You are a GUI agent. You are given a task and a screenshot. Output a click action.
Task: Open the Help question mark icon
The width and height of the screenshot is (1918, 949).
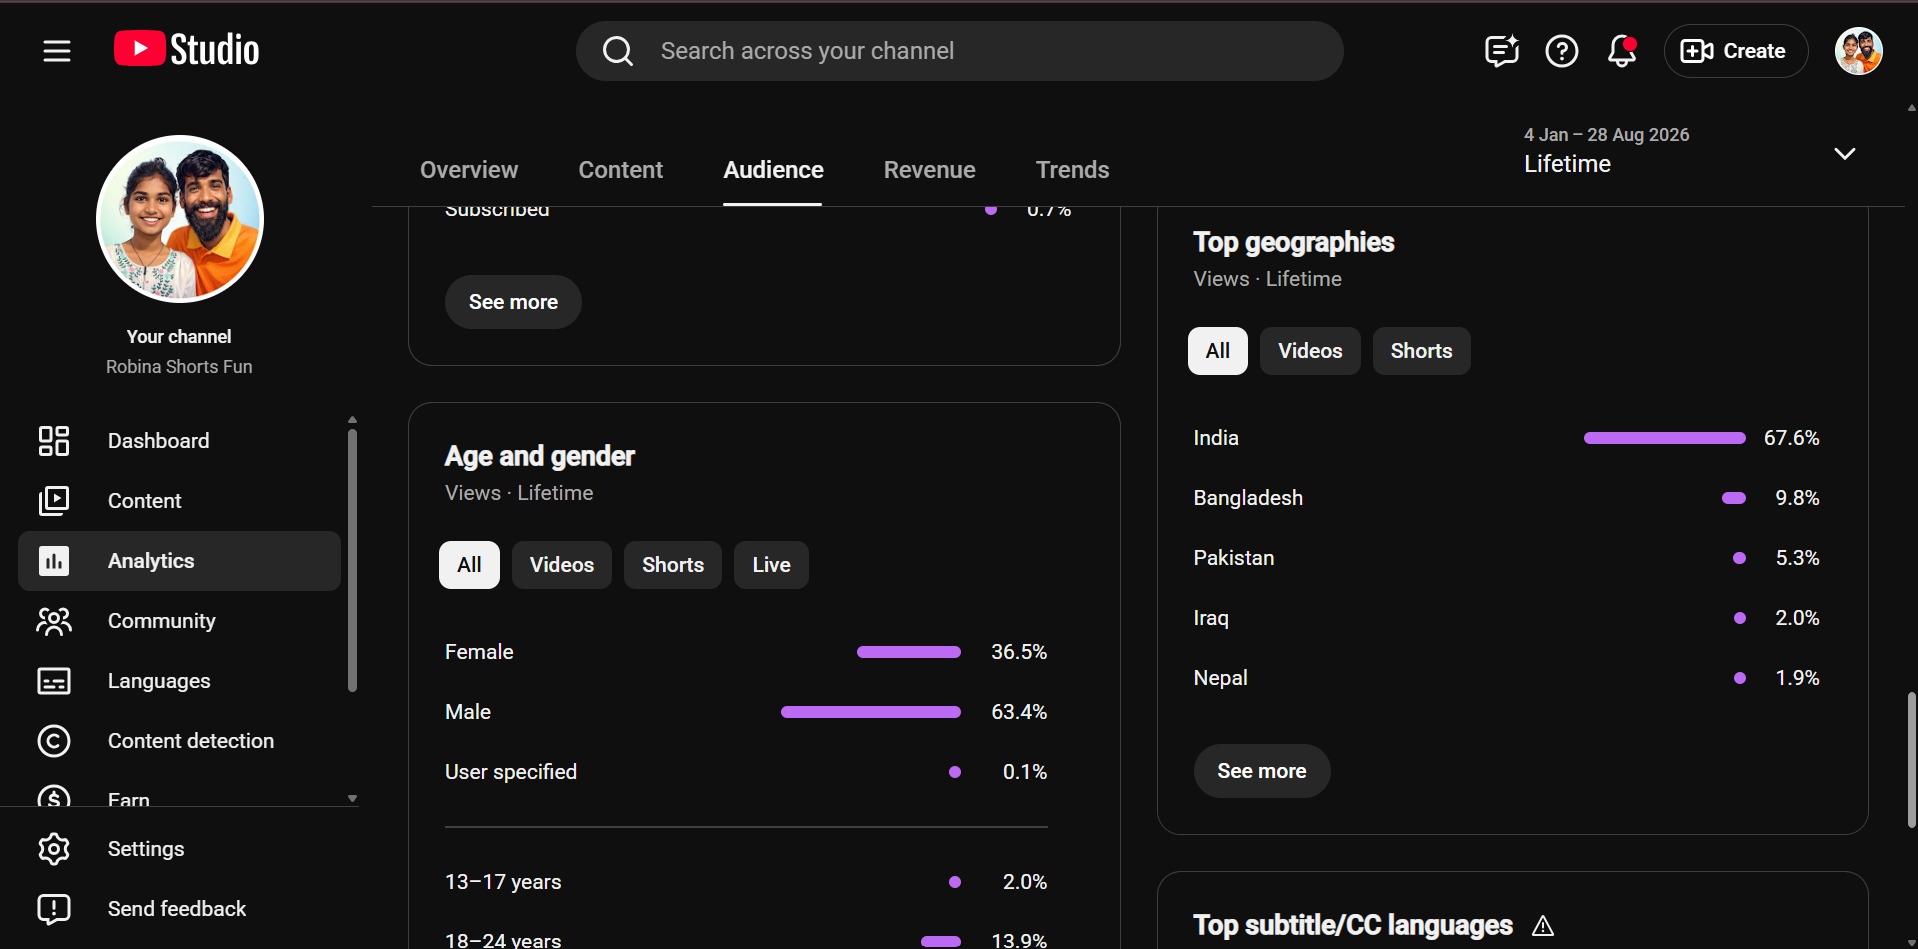click(1562, 51)
